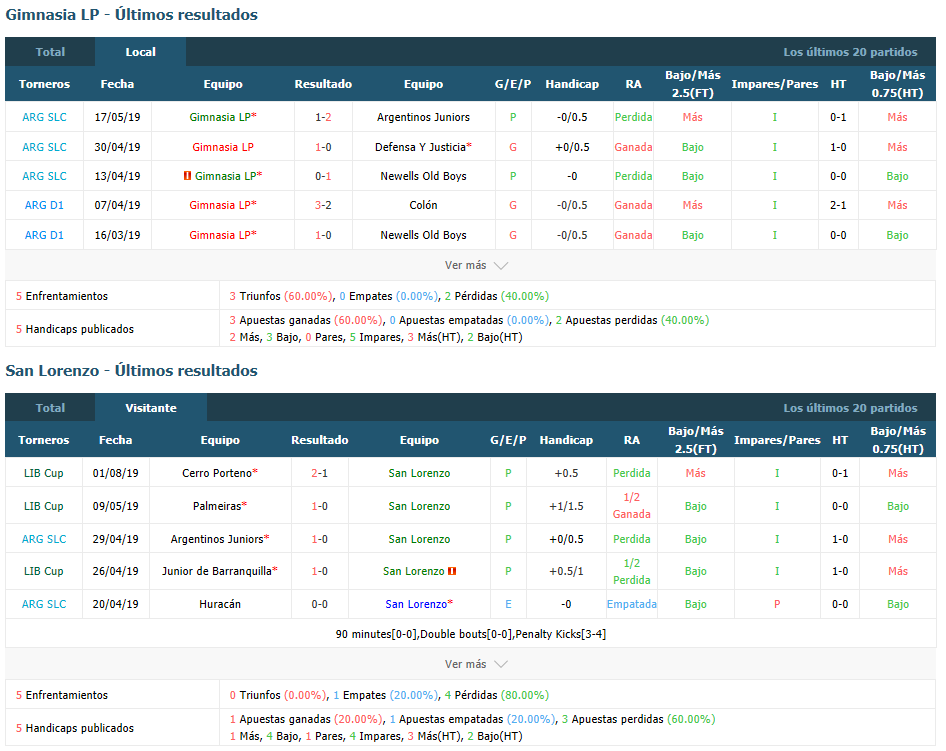
Task: Click San Lorenzo name in the 01/08/19 row
Action: tap(419, 473)
